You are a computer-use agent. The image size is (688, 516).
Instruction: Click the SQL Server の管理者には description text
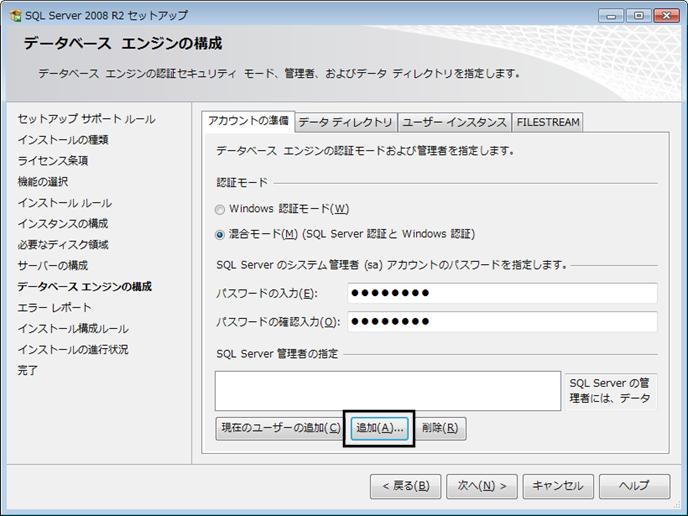610,391
